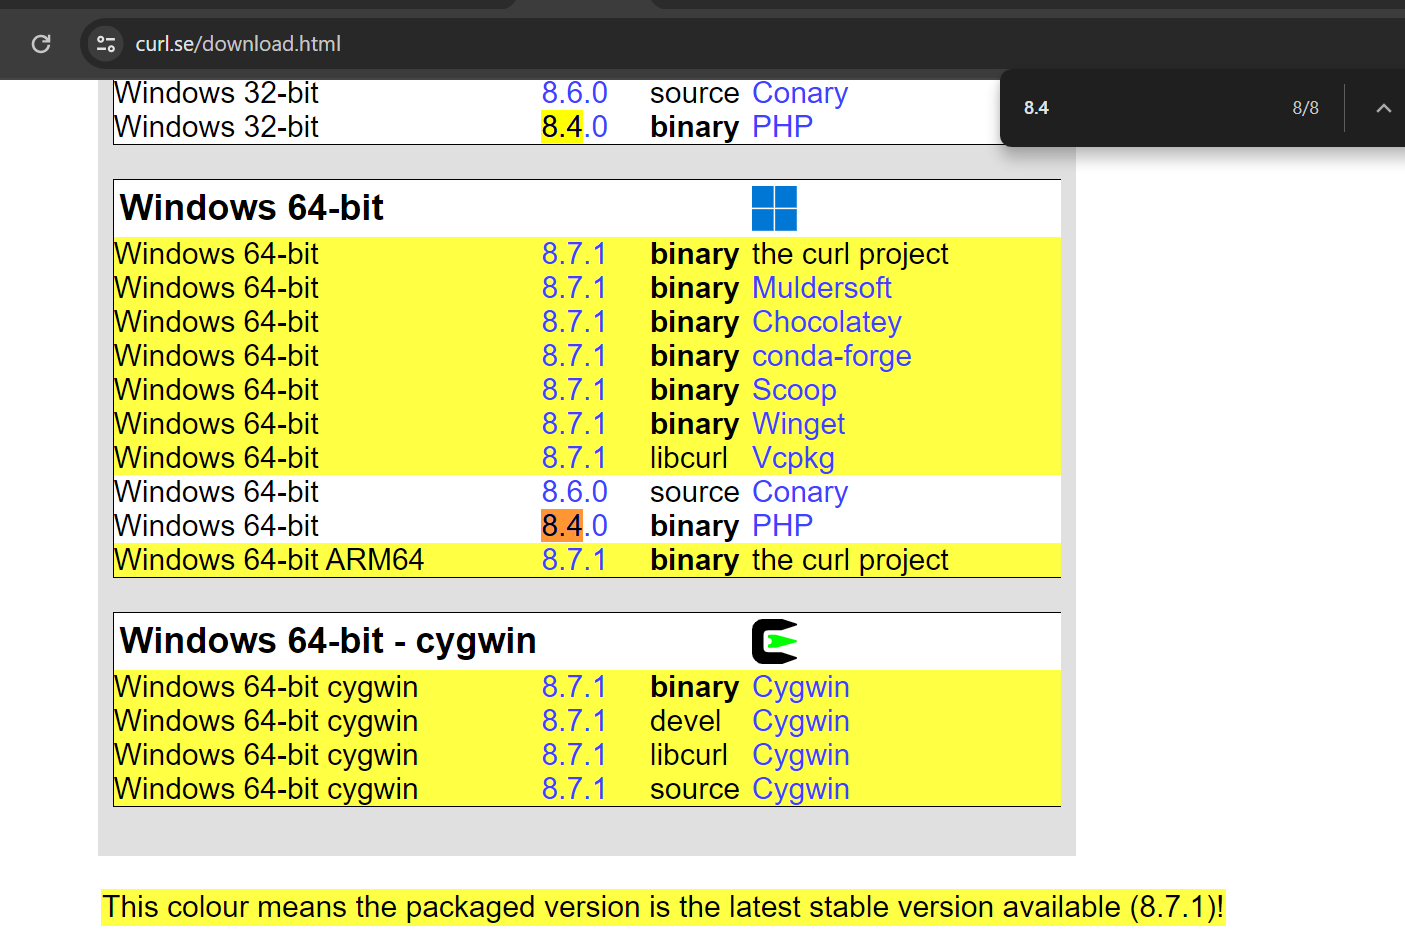Click 'source' text in cygwin source row
This screenshot has height=940, width=1405.
pyautogui.click(x=695, y=789)
